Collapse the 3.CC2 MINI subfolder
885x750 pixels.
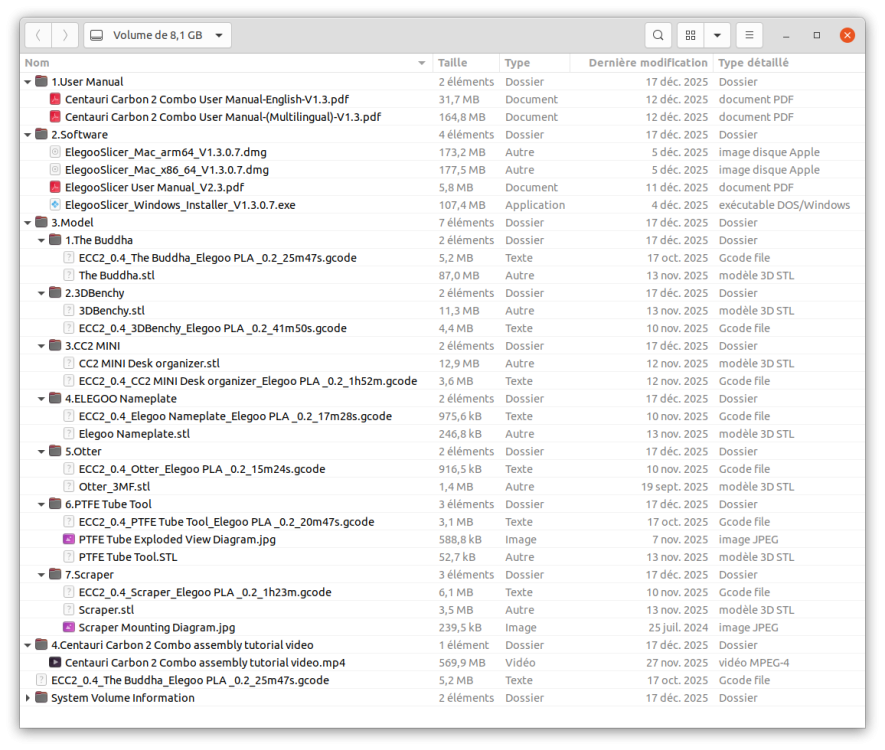41,346
